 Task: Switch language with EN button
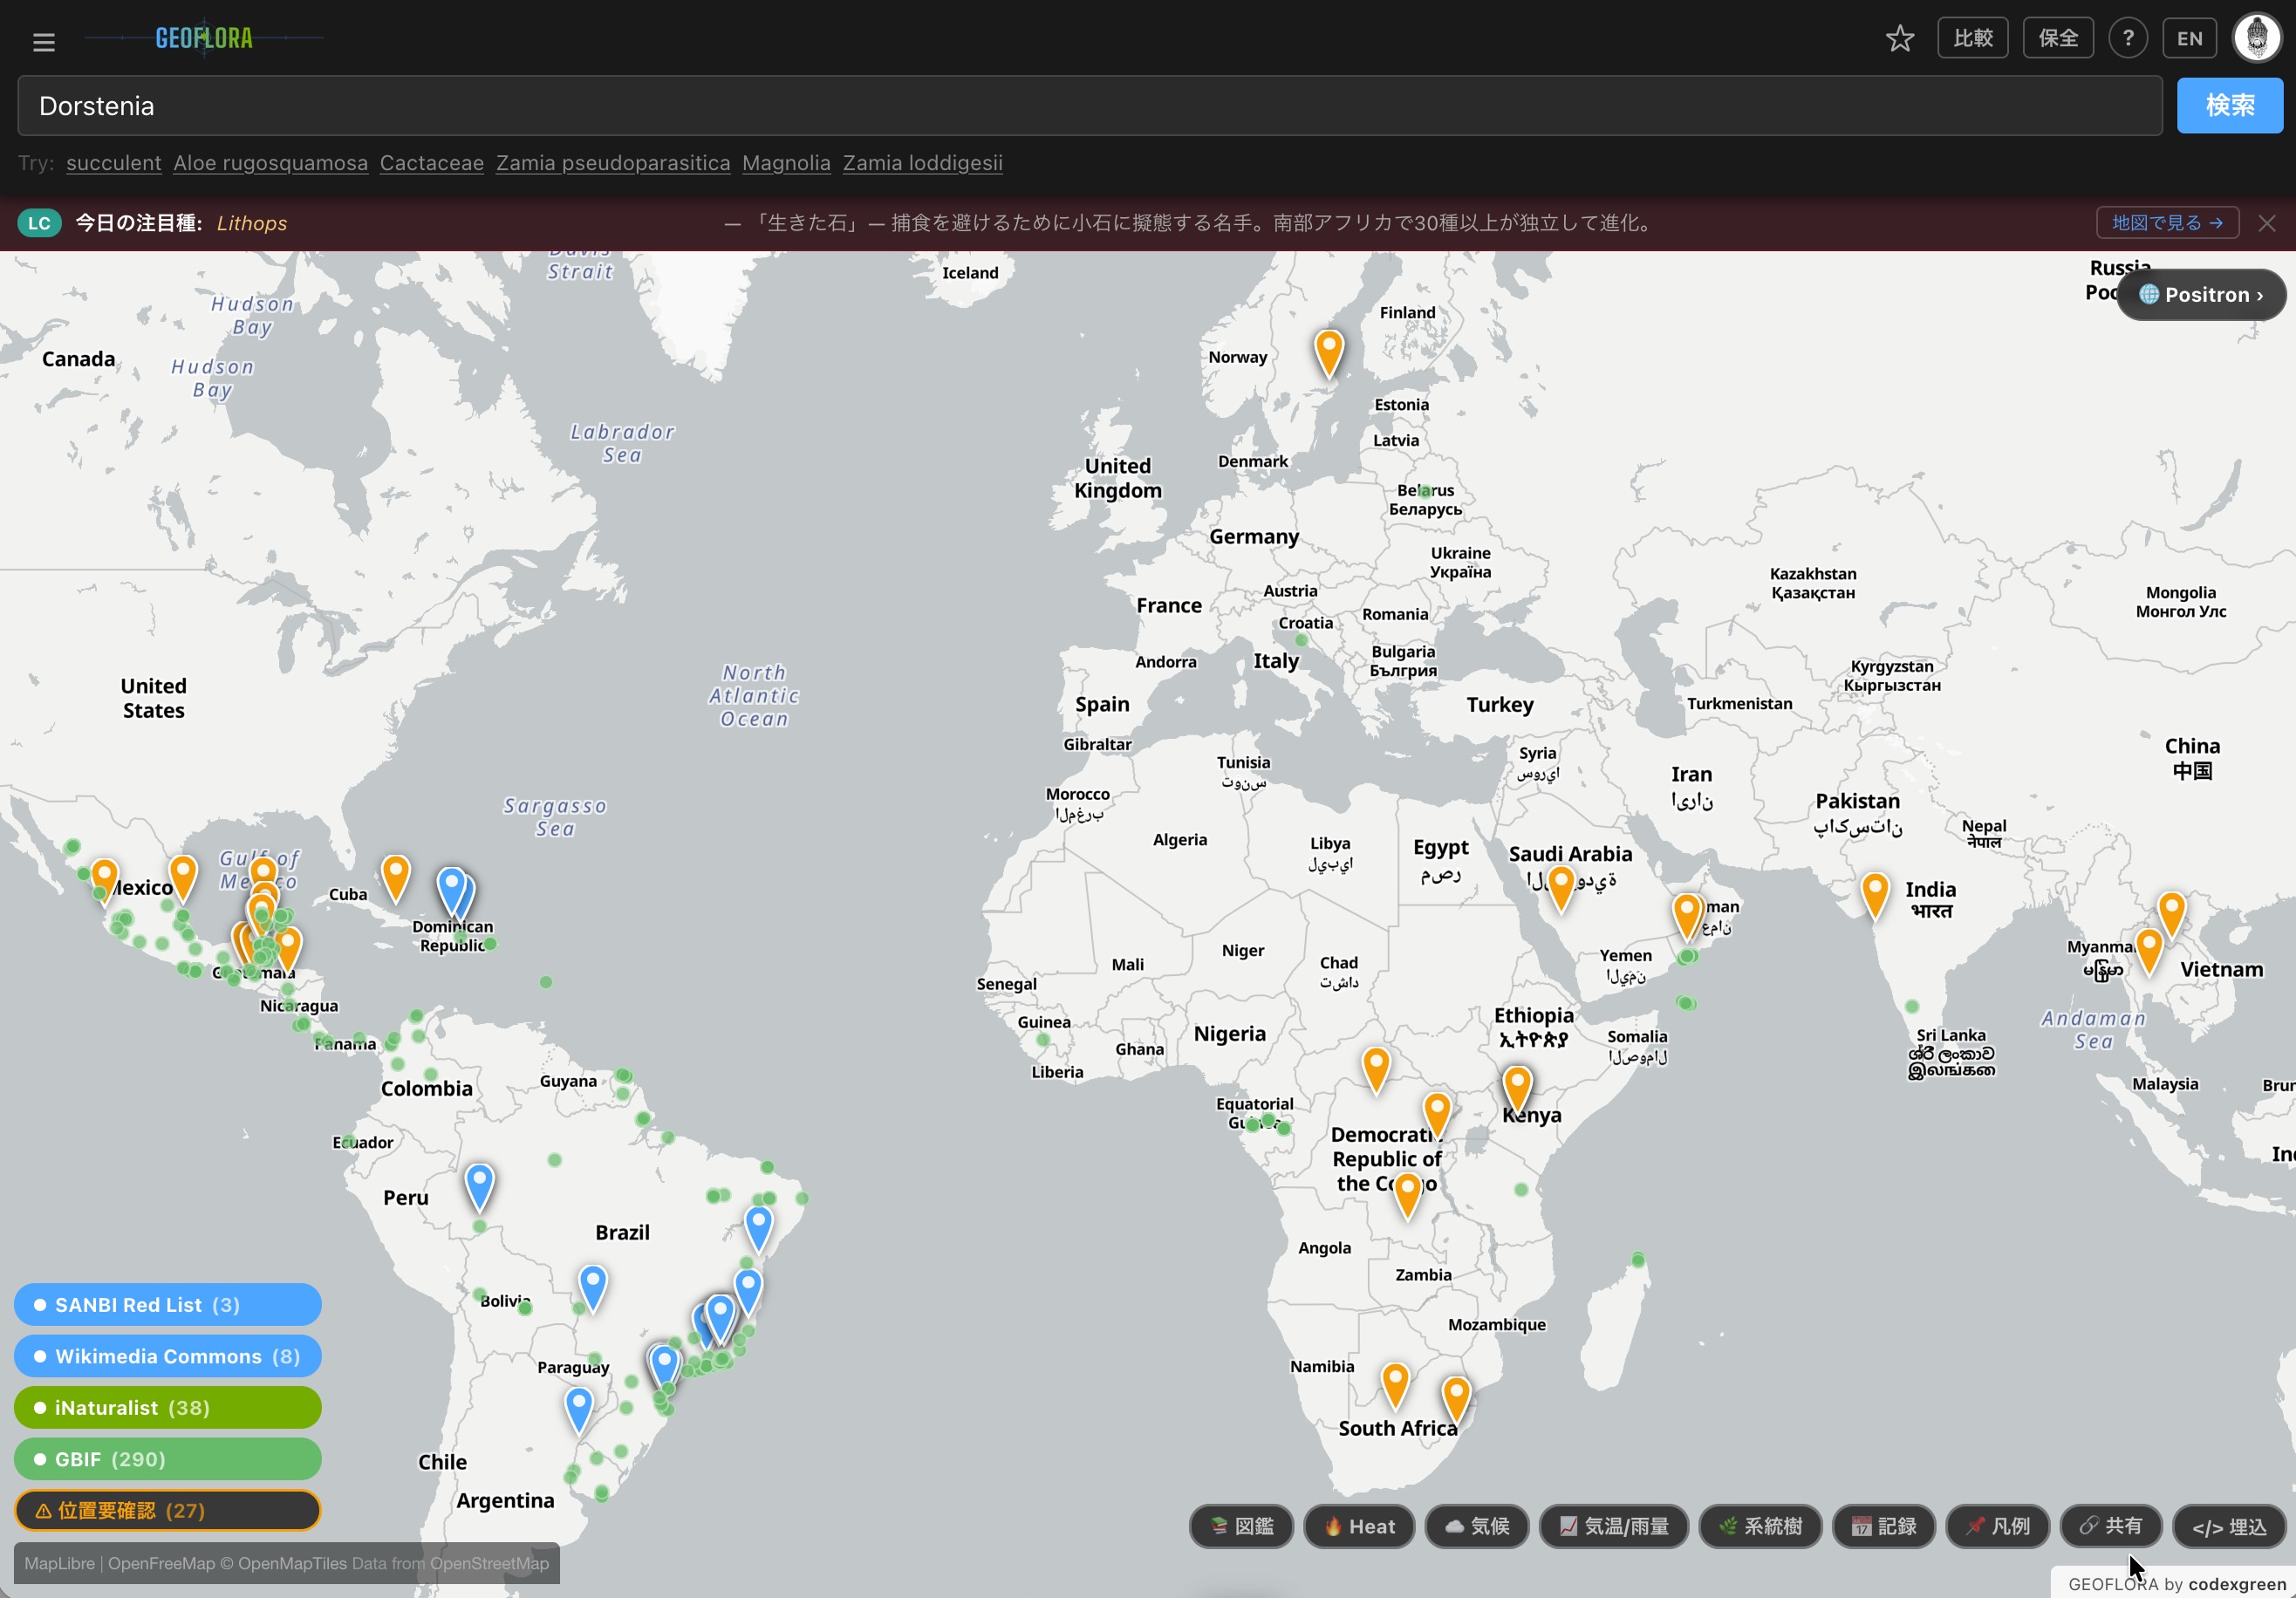[2189, 39]
